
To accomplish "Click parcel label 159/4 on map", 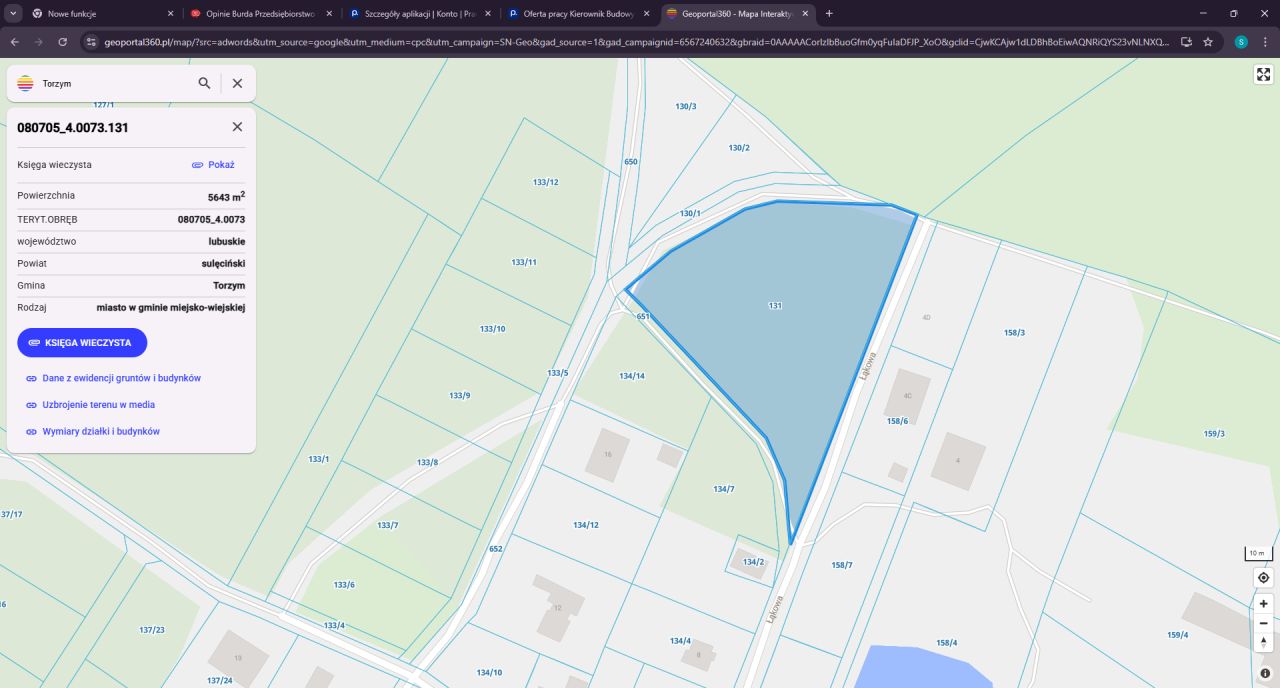I will pos(1178,635).
